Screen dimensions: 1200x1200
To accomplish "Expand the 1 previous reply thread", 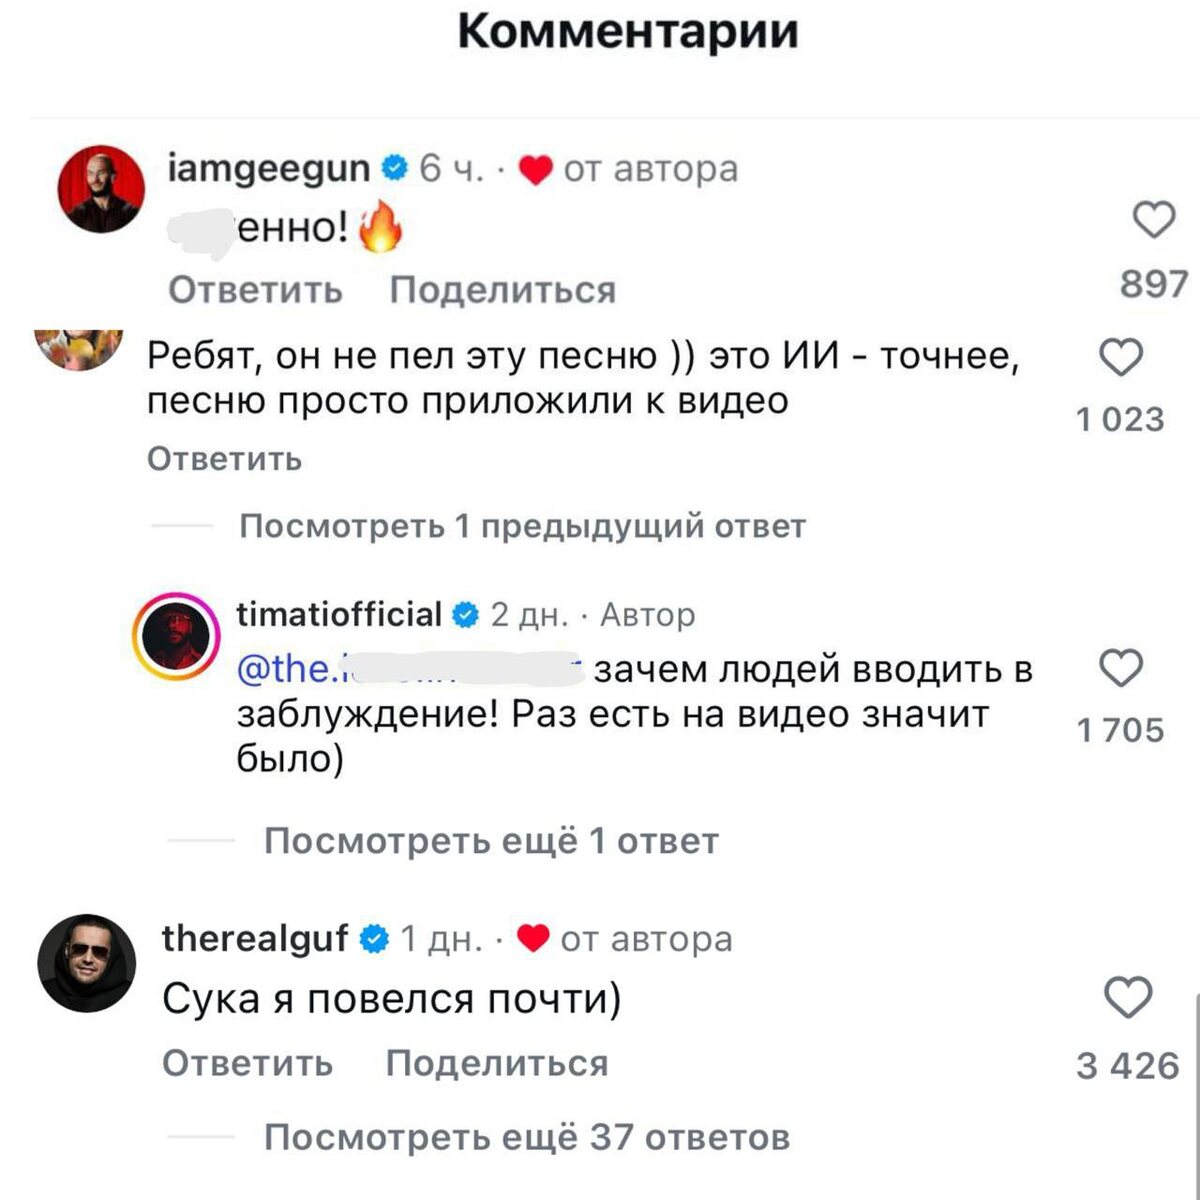I will (524, 525).
